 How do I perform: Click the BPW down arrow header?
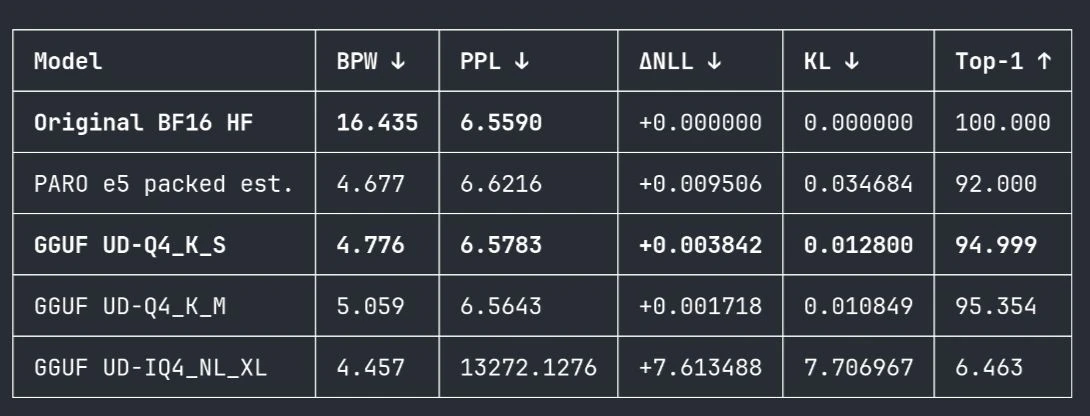point(371,61)
